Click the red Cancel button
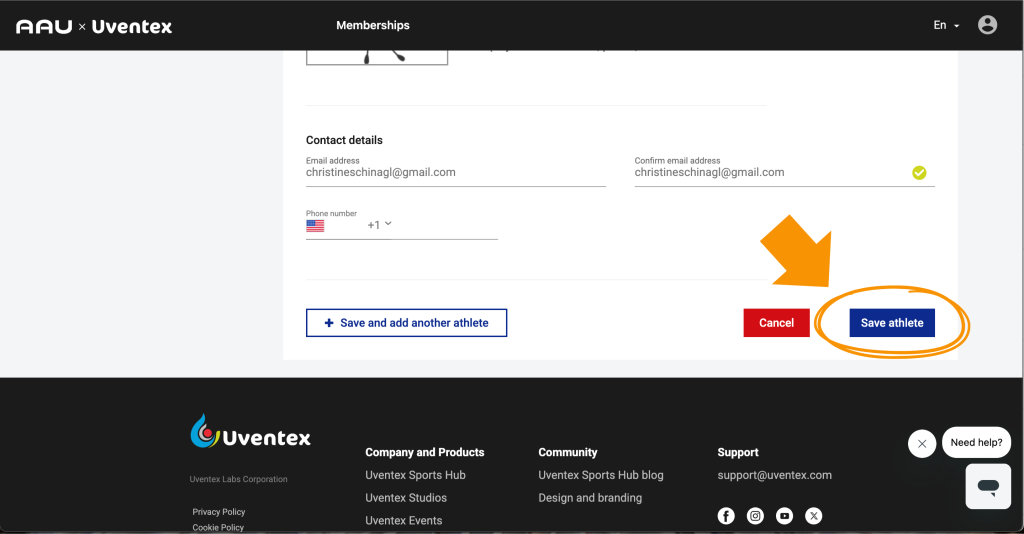 [776, 323]
